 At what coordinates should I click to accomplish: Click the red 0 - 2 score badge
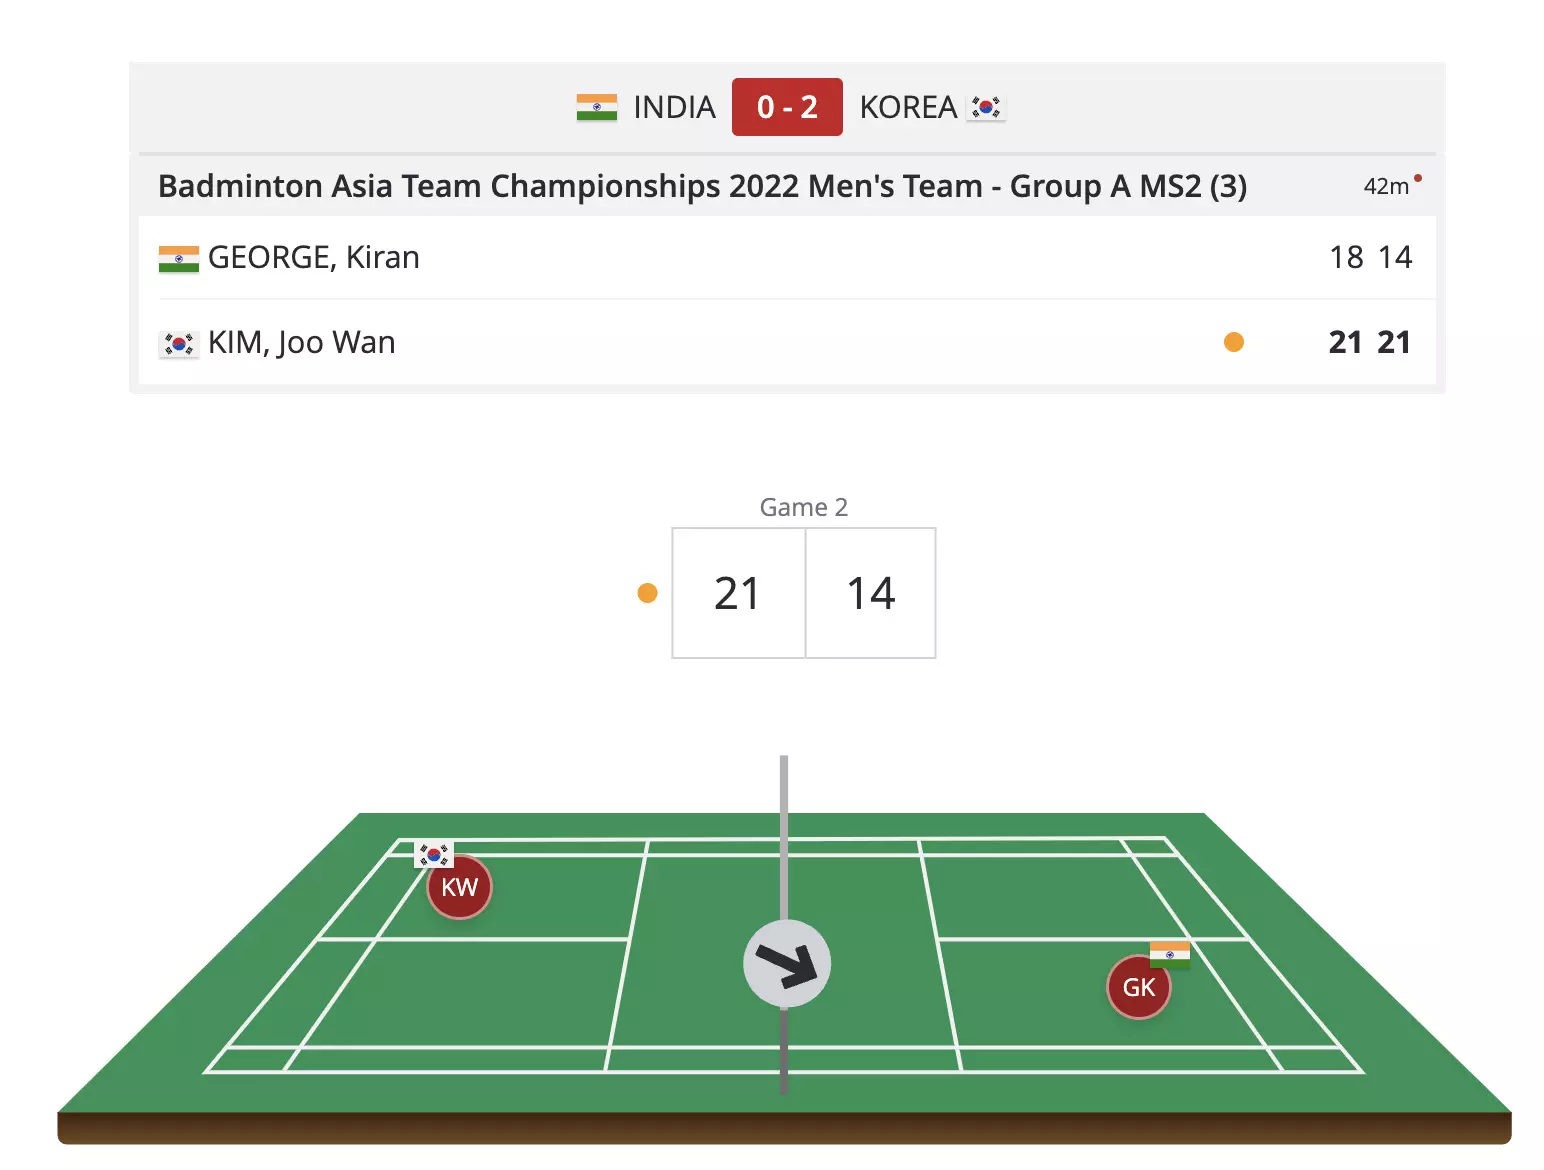tap(787, 107)
